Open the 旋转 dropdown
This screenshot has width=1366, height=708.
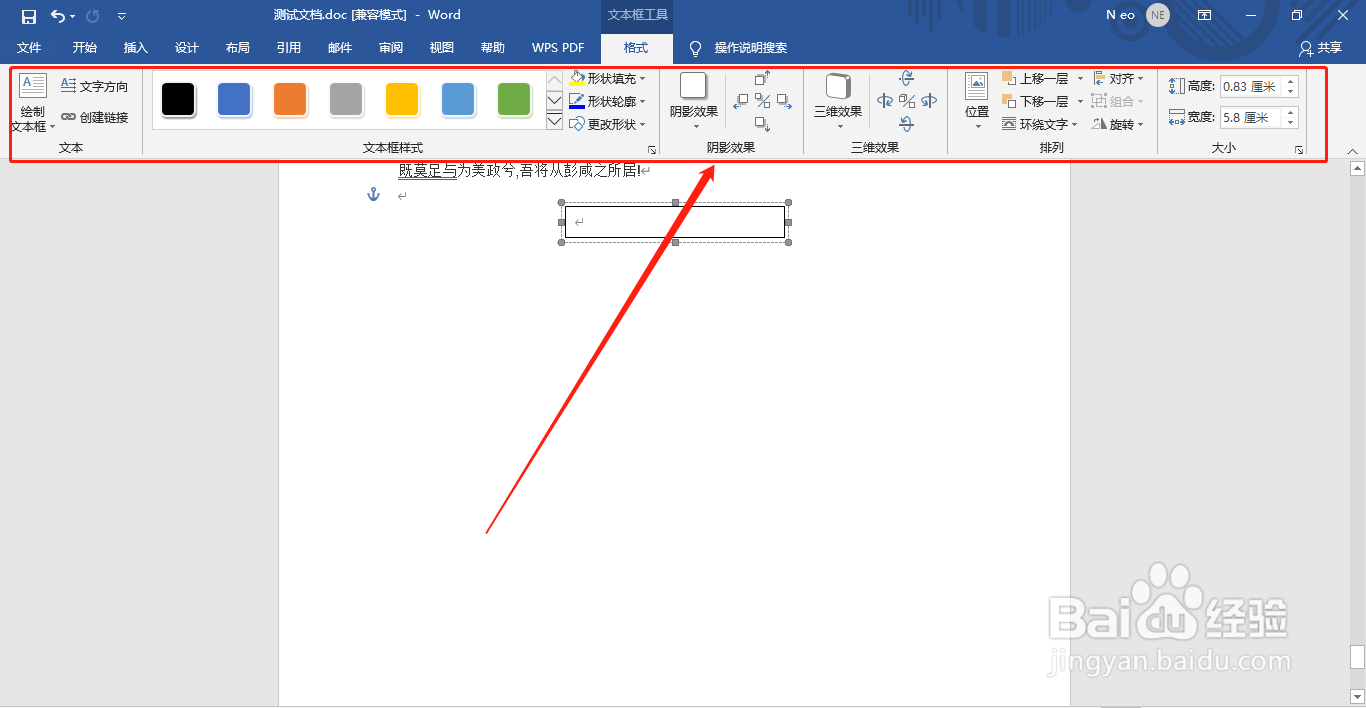[x=1118, y=124]
